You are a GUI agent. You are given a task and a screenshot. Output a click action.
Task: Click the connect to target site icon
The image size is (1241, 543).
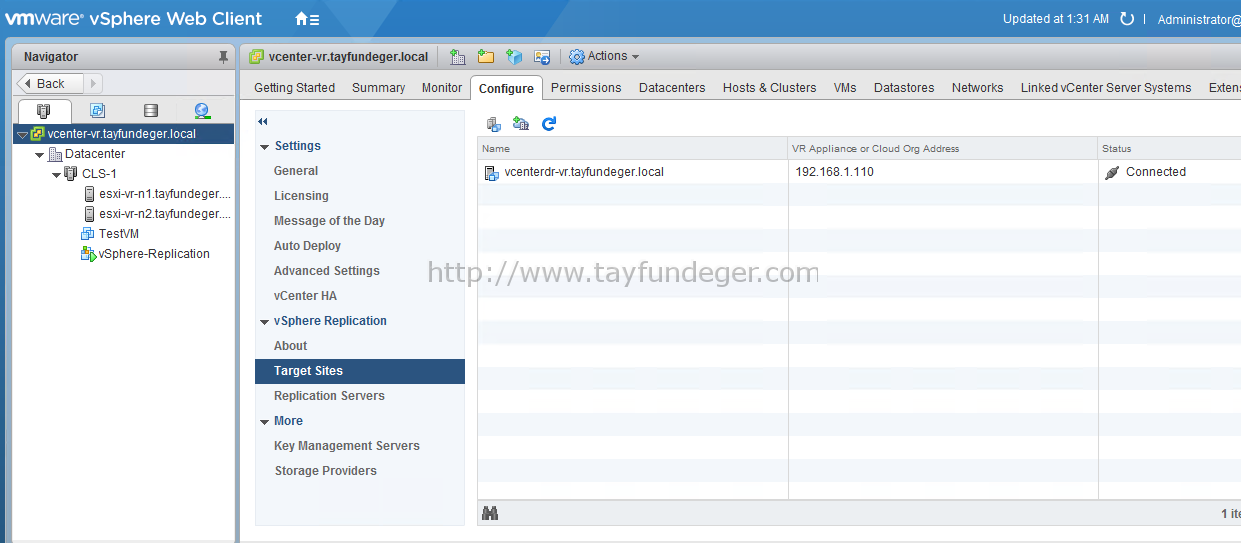(493, 124)
